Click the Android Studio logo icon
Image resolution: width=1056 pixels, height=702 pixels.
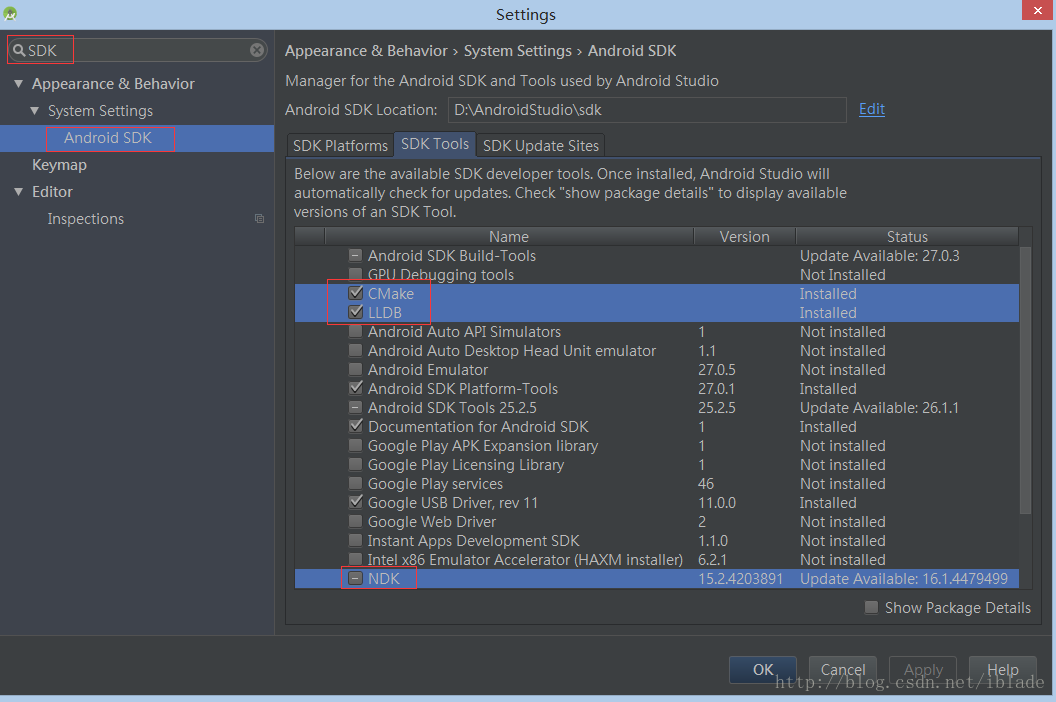pyautogui.click(x=10, y=13)
